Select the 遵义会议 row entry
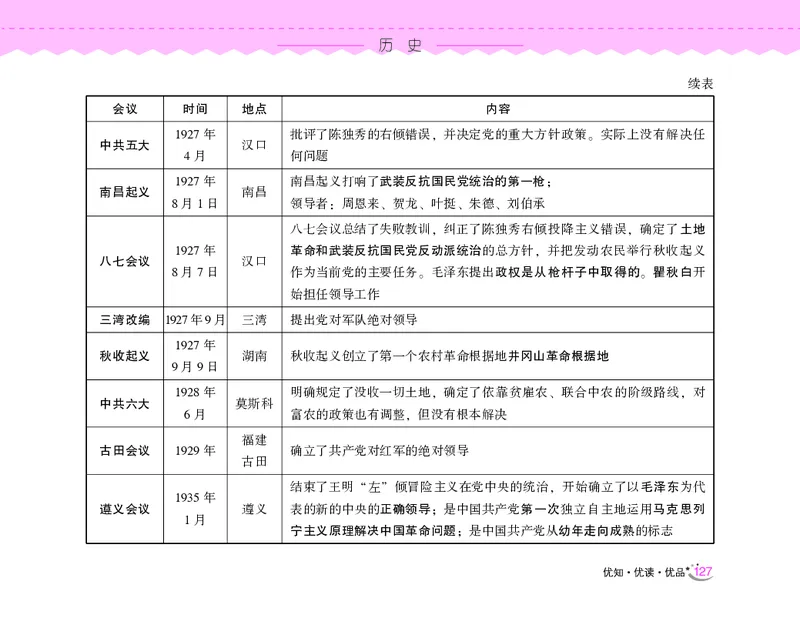The height and width of the screenshot is (618, 800). coord(126,507)
